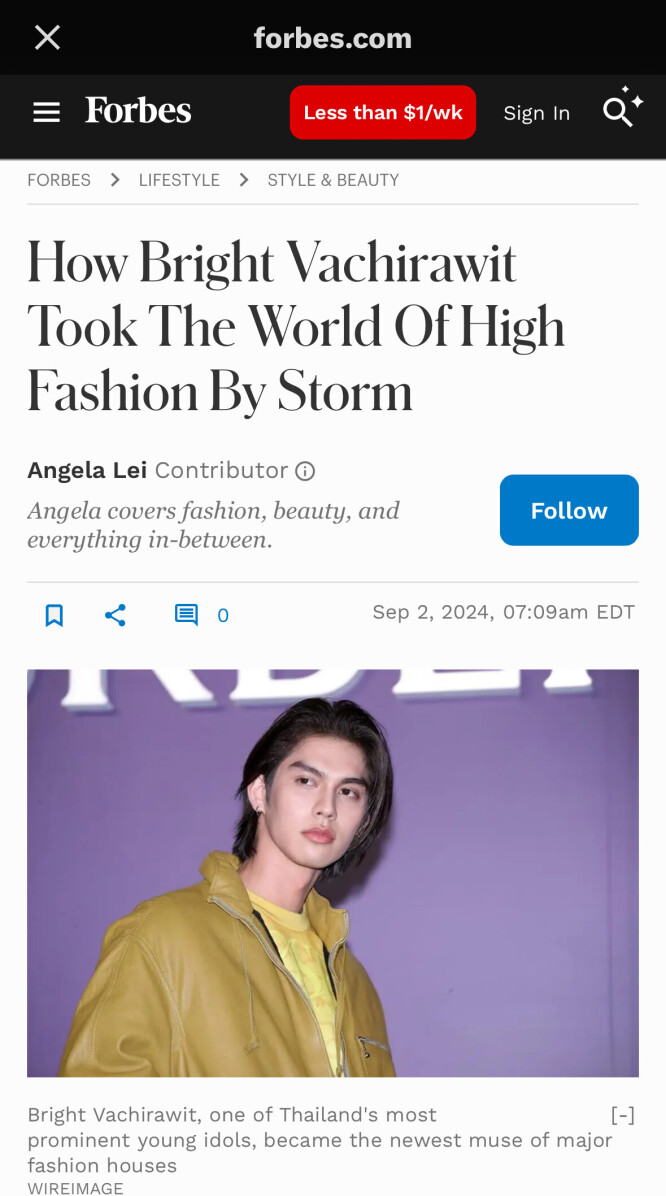This screenshot has width=666, height=1196.
Task: Show contributor info via the circled i icon
Action: [305, 471]
